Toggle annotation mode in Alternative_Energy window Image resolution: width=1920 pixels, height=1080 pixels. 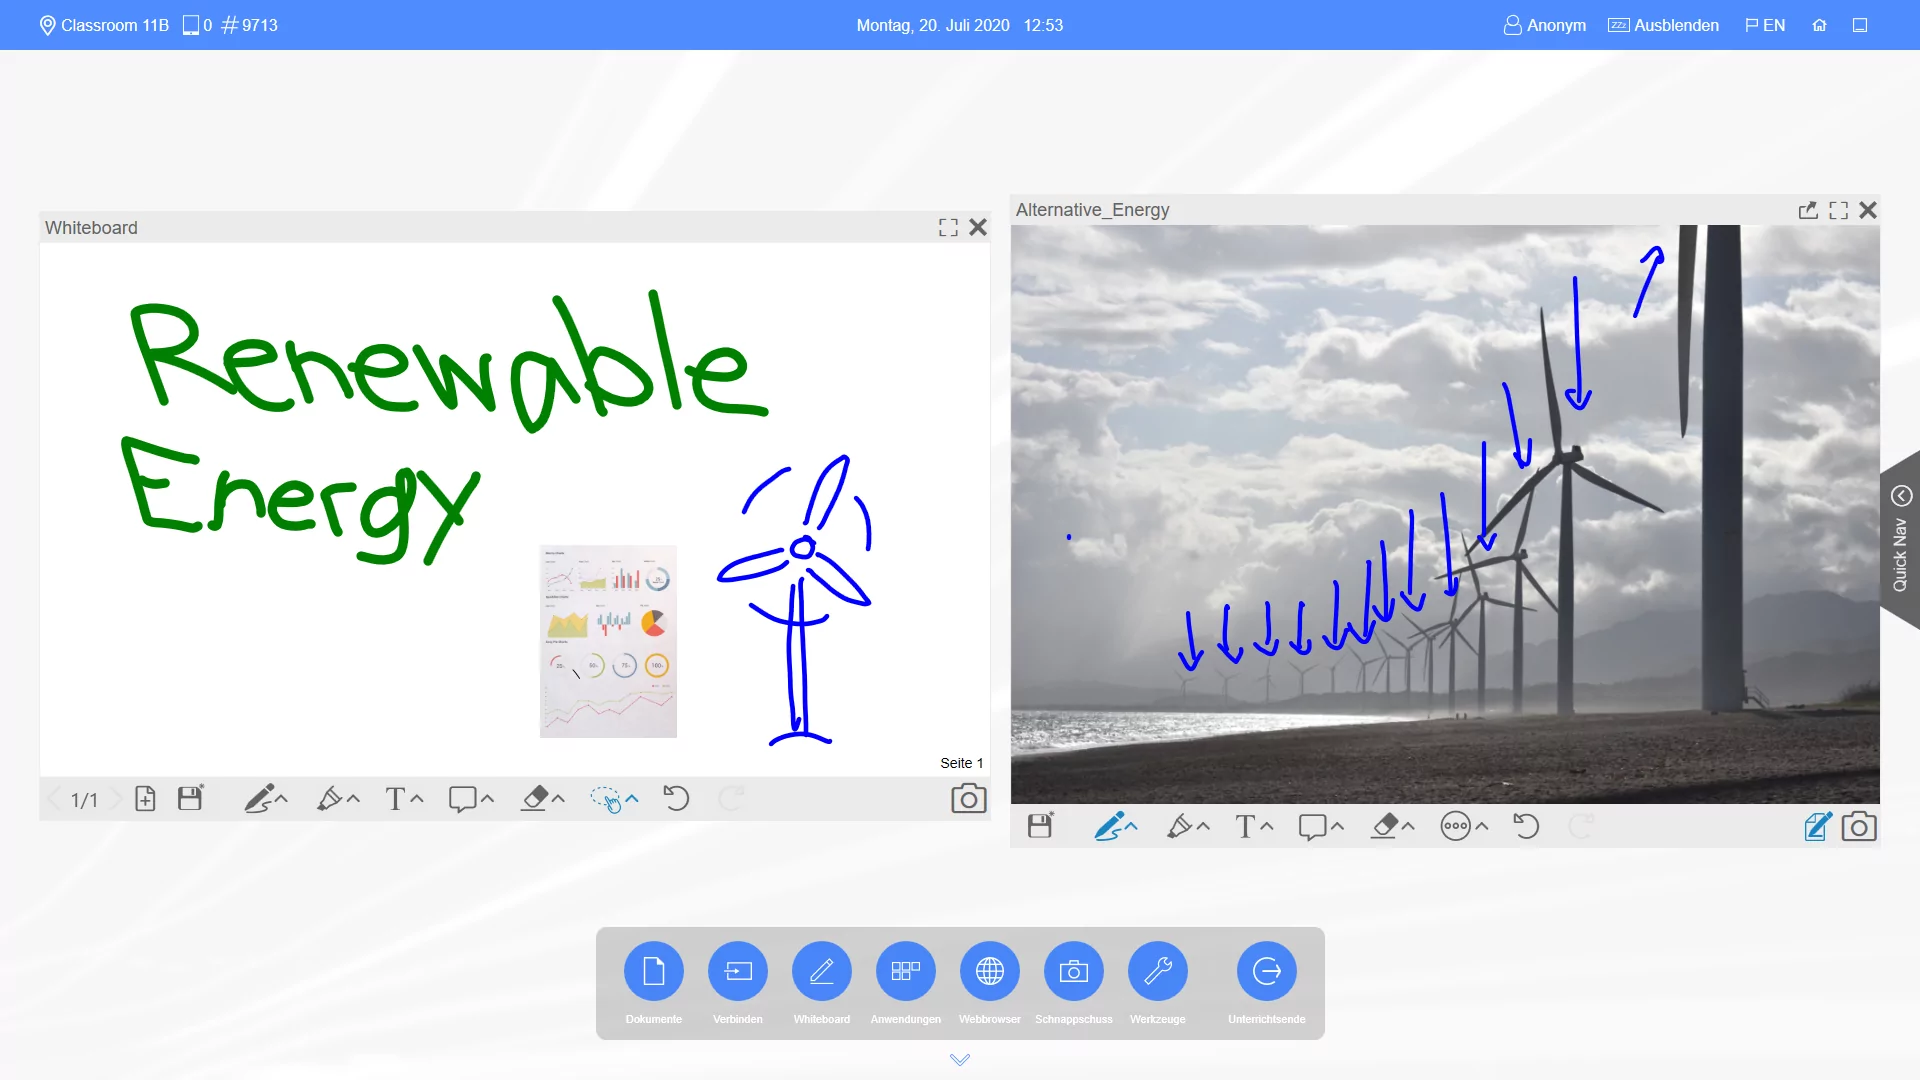(1817, 826)
